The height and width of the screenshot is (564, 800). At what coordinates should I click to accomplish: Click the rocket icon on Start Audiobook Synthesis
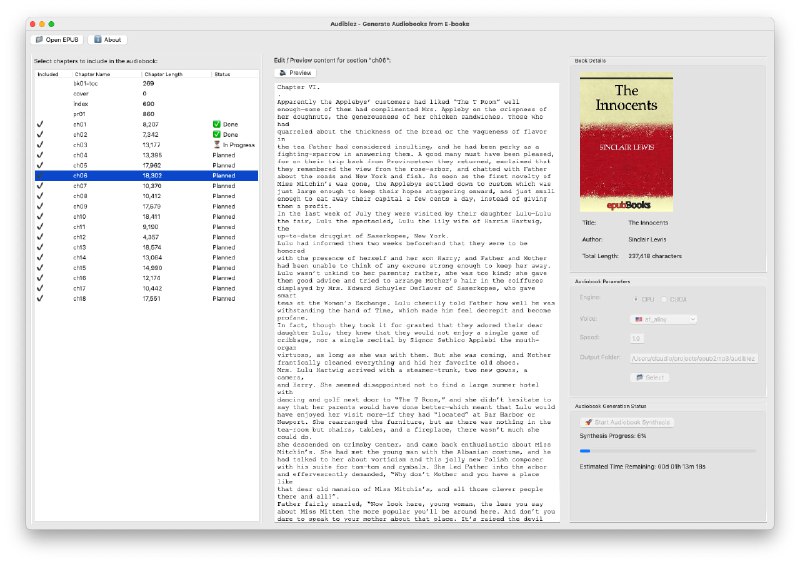coord(587,422)
